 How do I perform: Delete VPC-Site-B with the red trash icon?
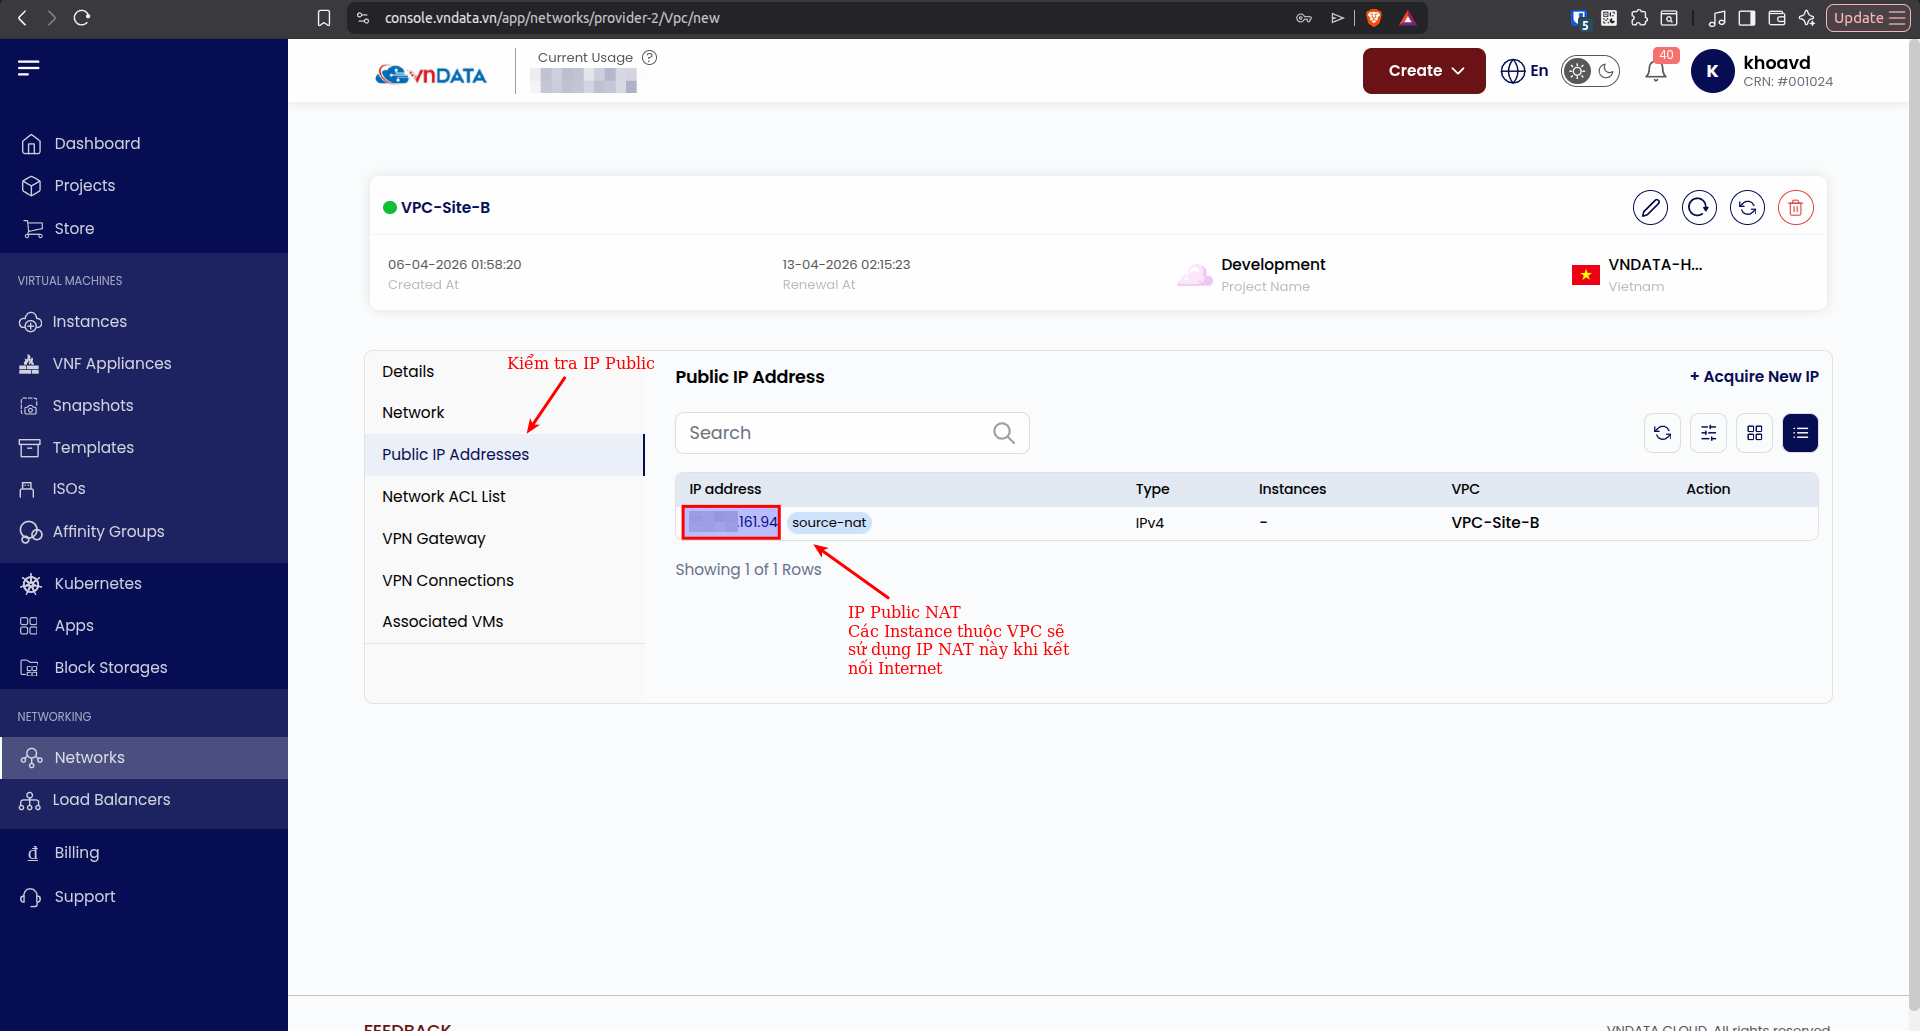tap(1796, 208)
